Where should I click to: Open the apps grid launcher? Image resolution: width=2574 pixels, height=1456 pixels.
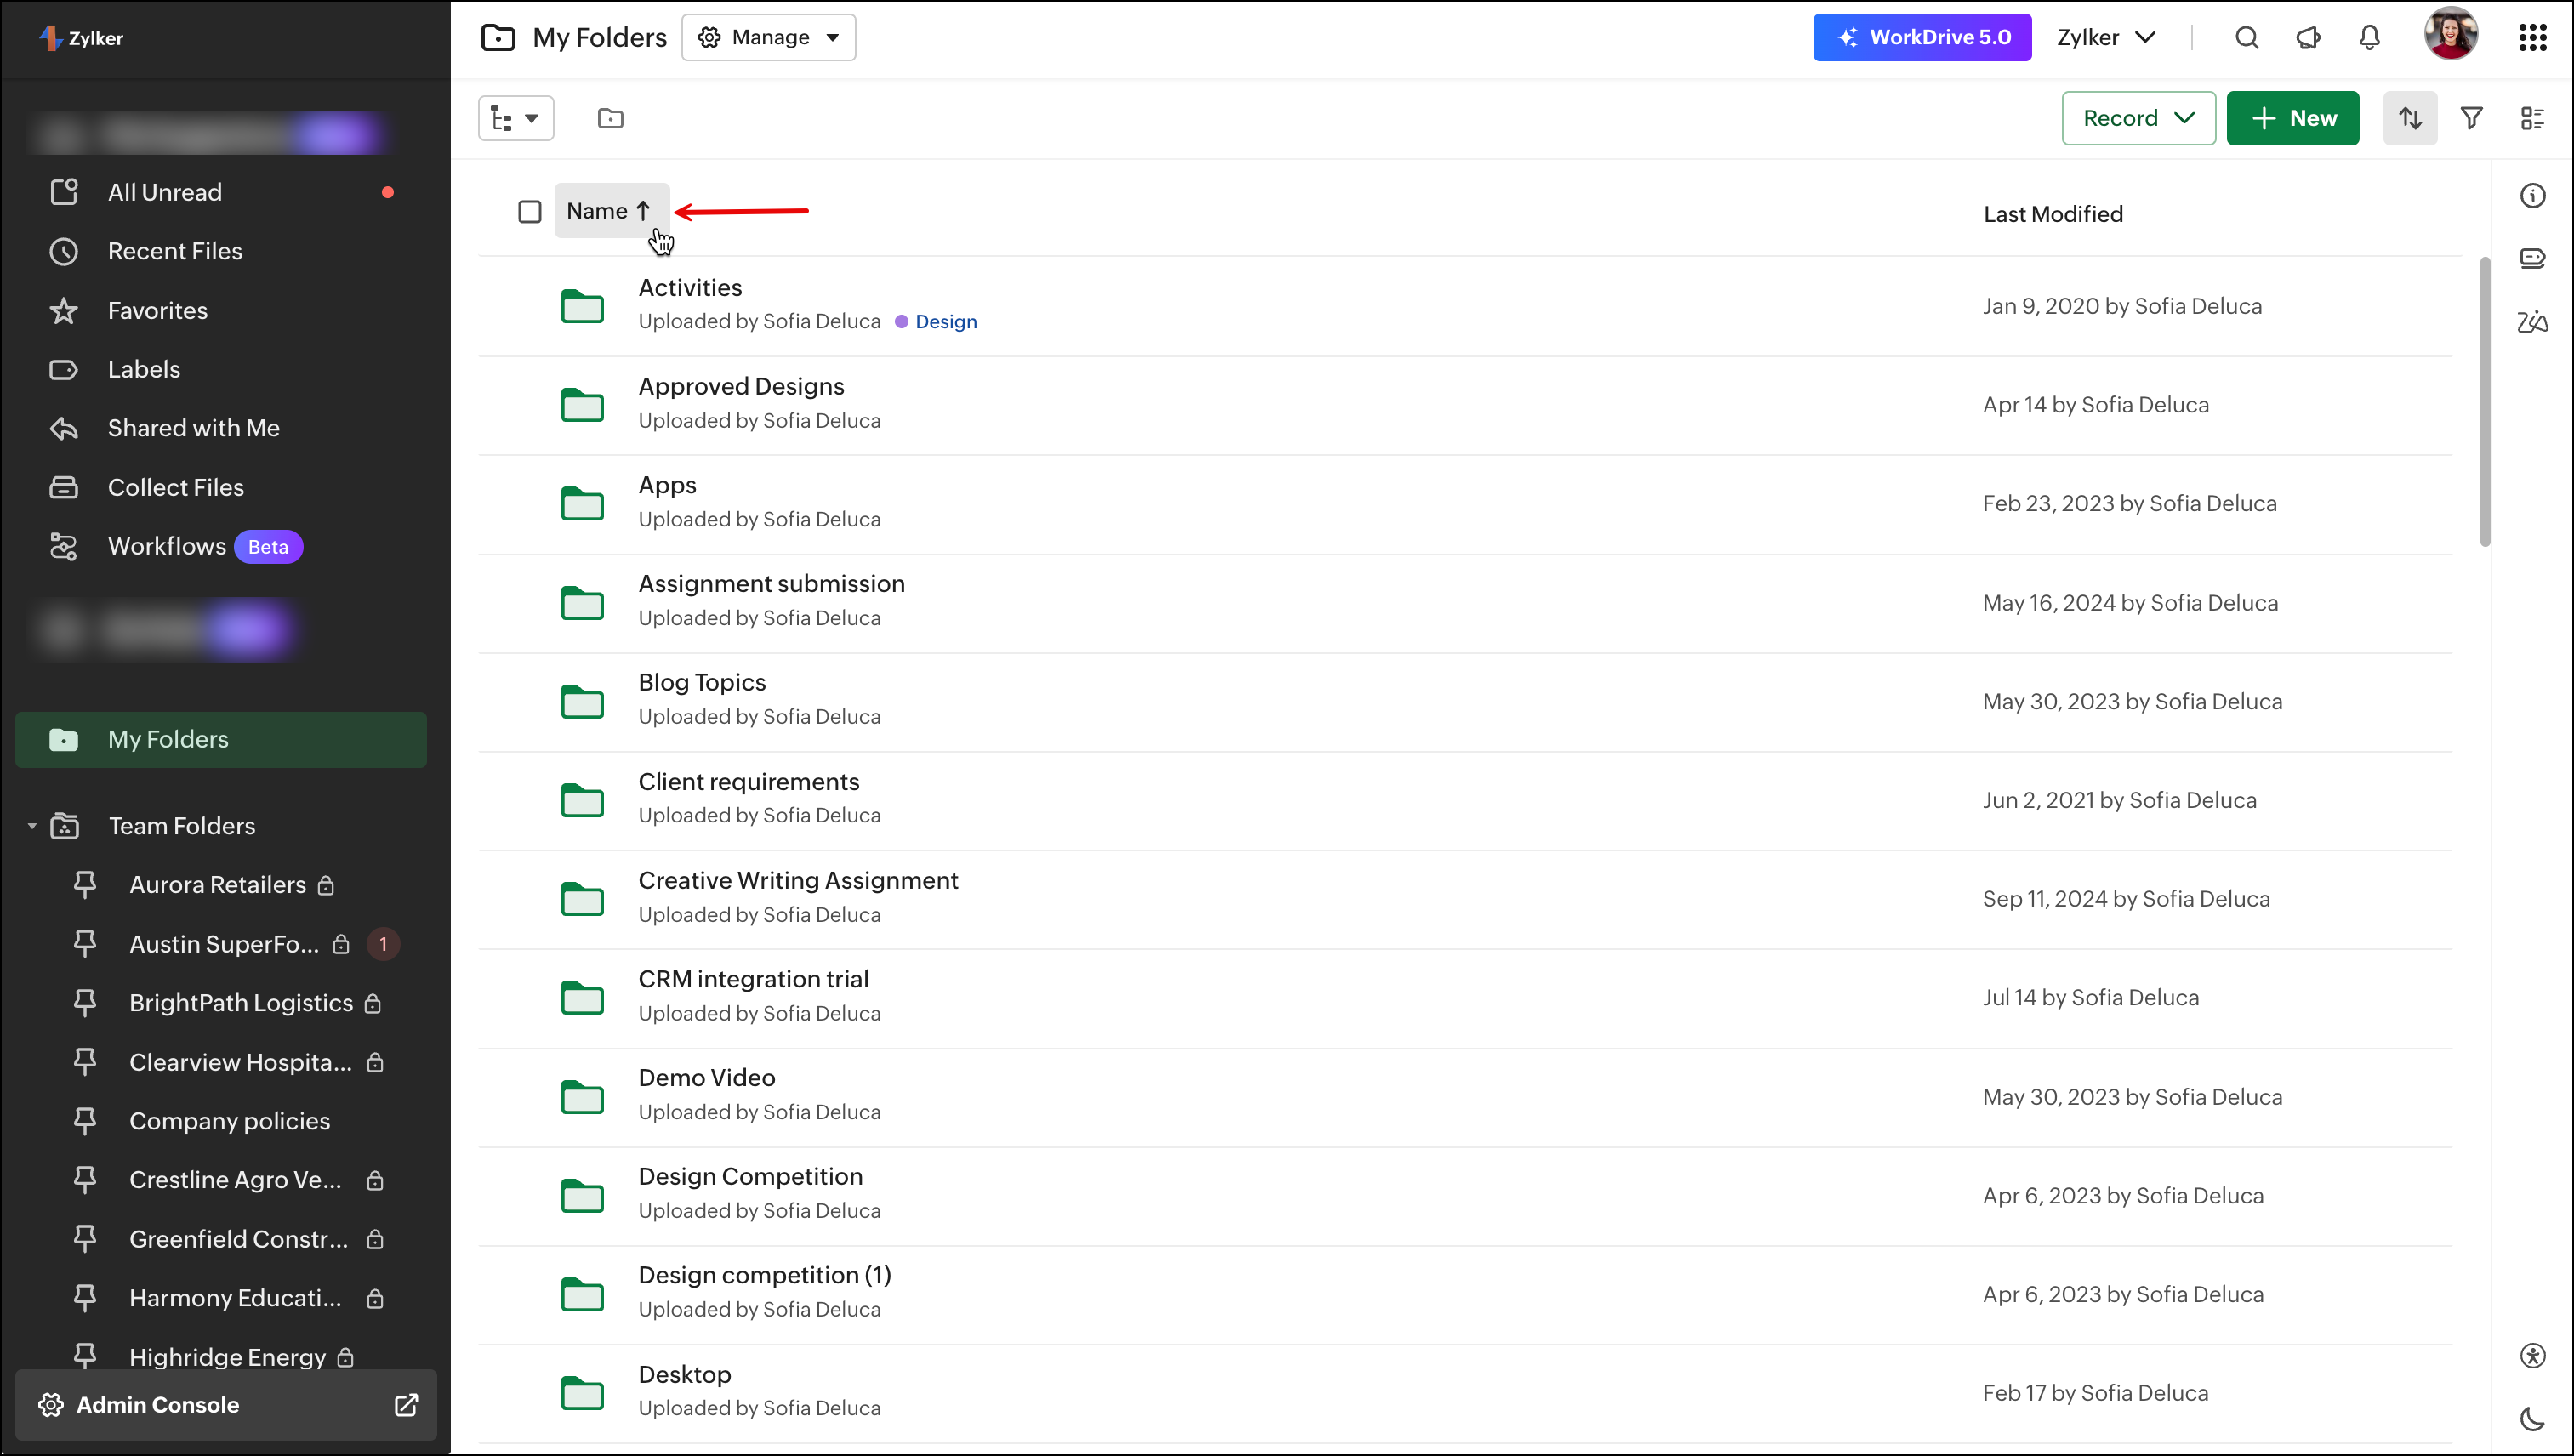[2532, 38]
